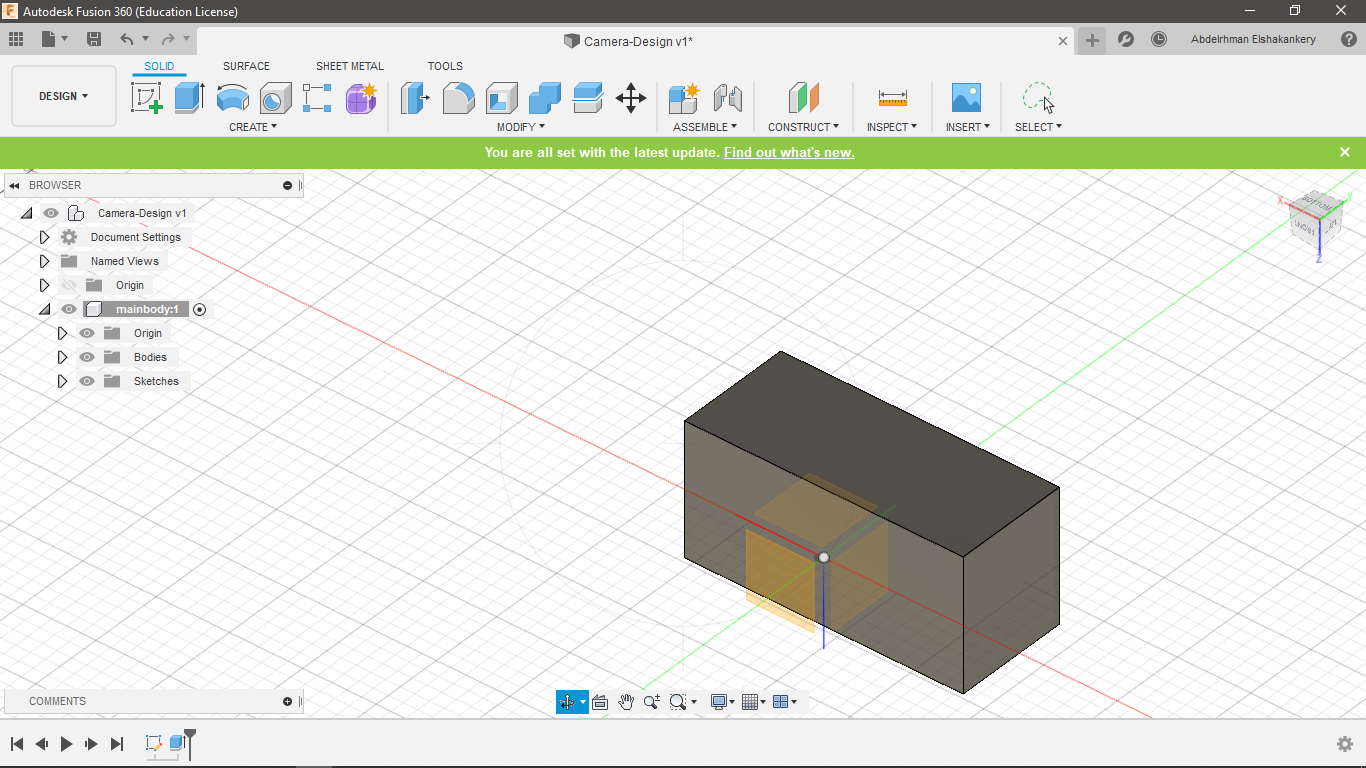Go to the timeline end
This screenshot has width=1366, height=768.
click(x=117, y=743)
